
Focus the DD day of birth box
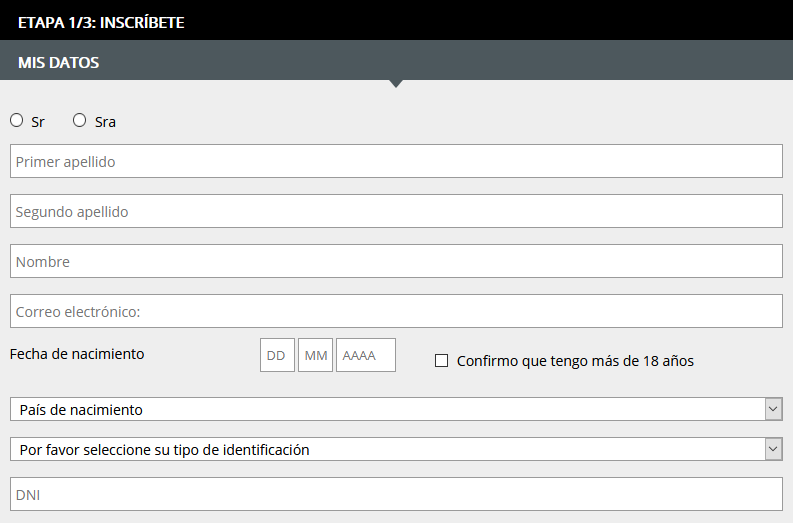click(x=277, y=355)
